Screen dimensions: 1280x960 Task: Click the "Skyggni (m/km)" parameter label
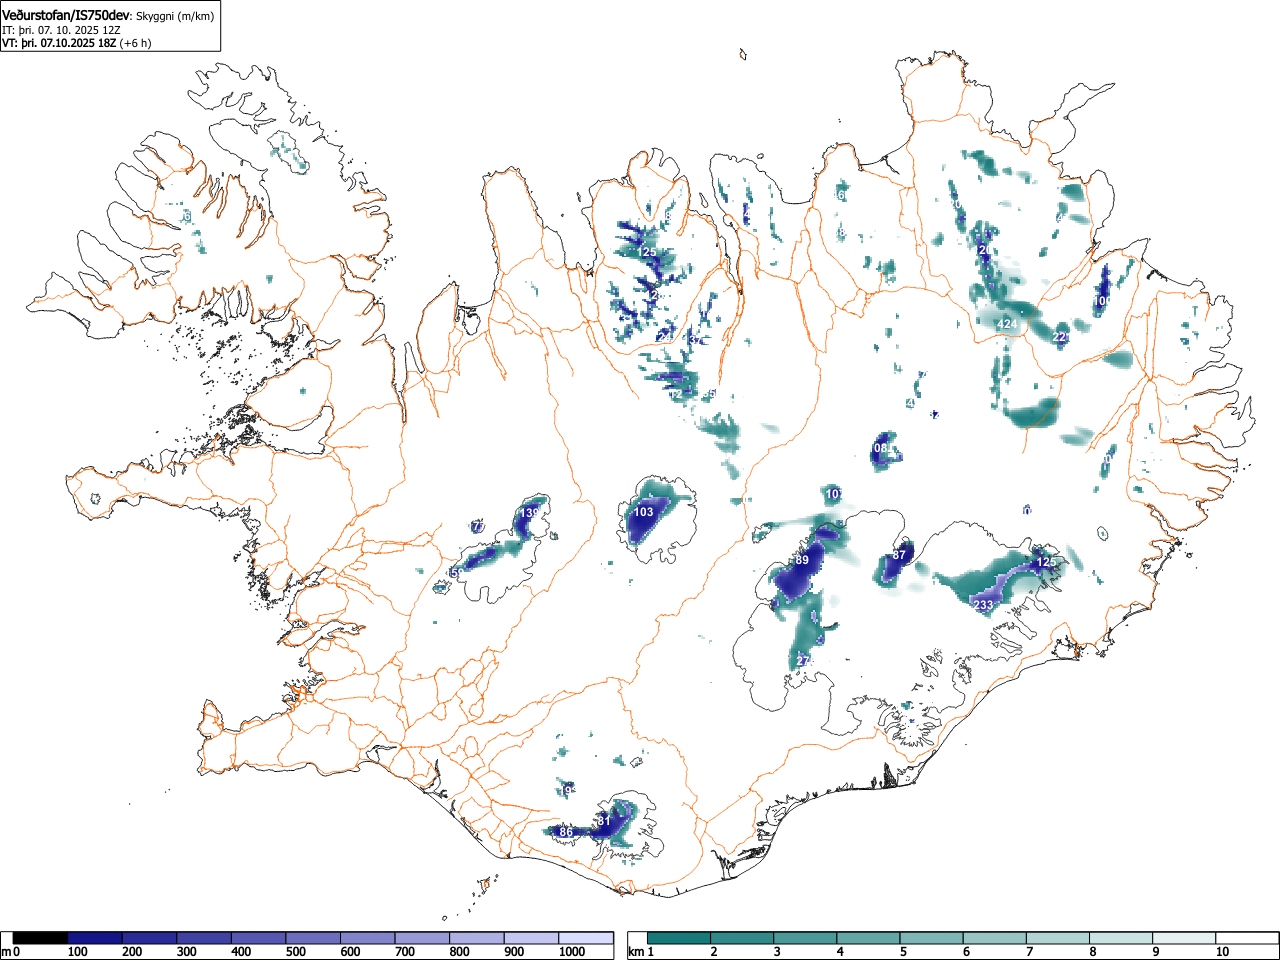pyautogui.click(x=176, y=15)
